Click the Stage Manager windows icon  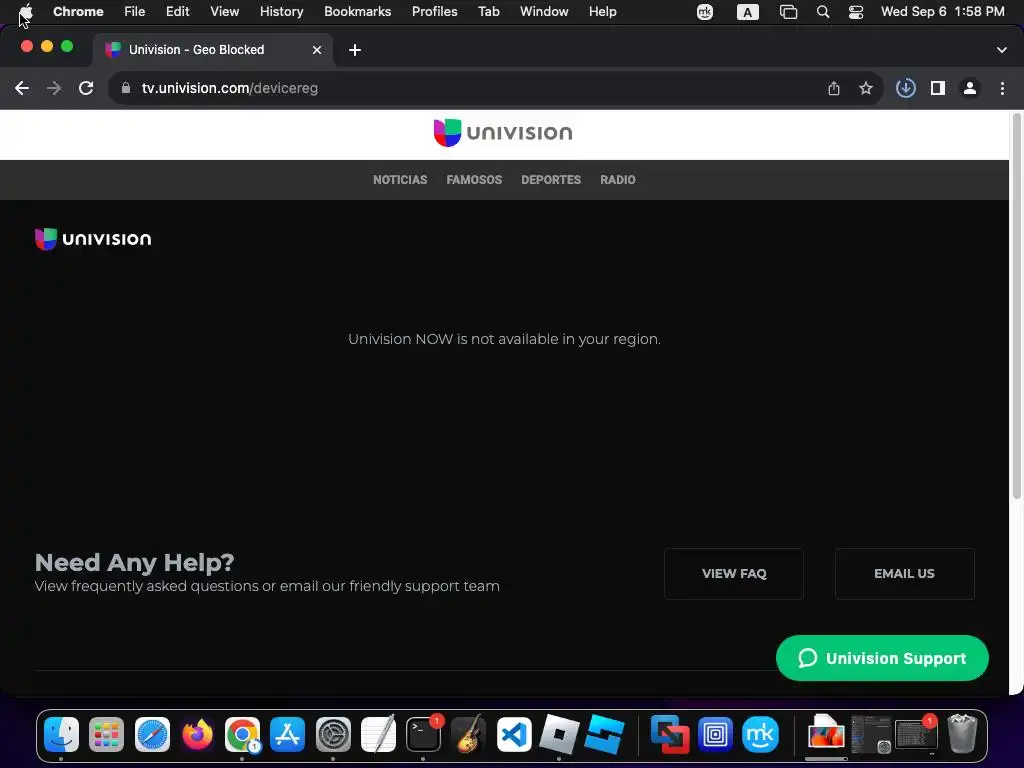pyautogui.click(x=788, y=12)
